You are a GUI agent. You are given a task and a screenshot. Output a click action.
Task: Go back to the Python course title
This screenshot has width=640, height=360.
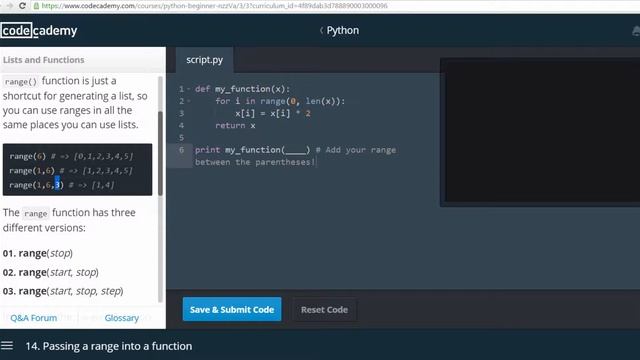342,31
